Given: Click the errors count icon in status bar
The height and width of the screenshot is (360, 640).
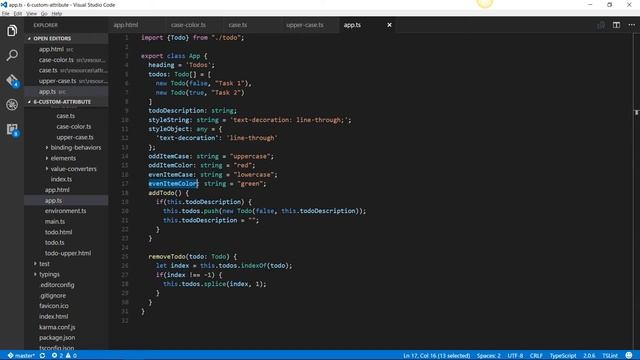Looking at the screenshot, I should [57, 356].
